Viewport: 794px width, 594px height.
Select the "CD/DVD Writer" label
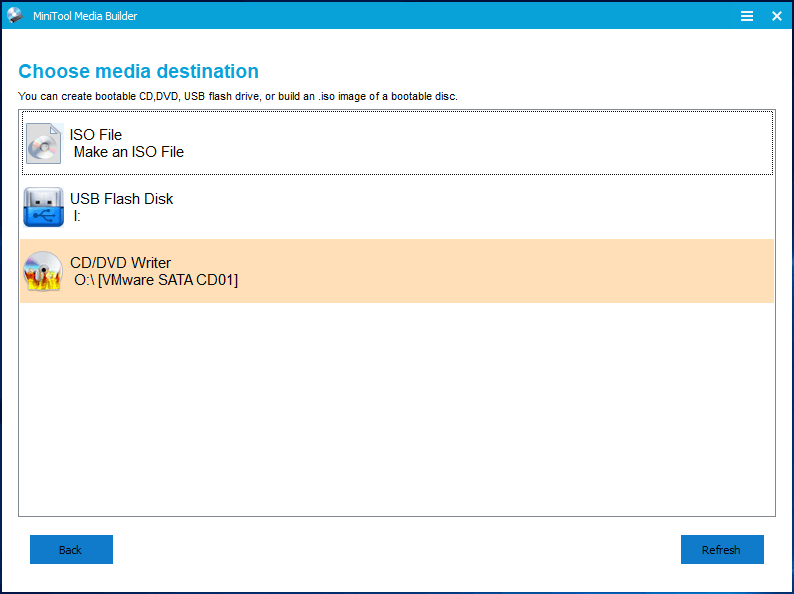(x=121, y=262)
